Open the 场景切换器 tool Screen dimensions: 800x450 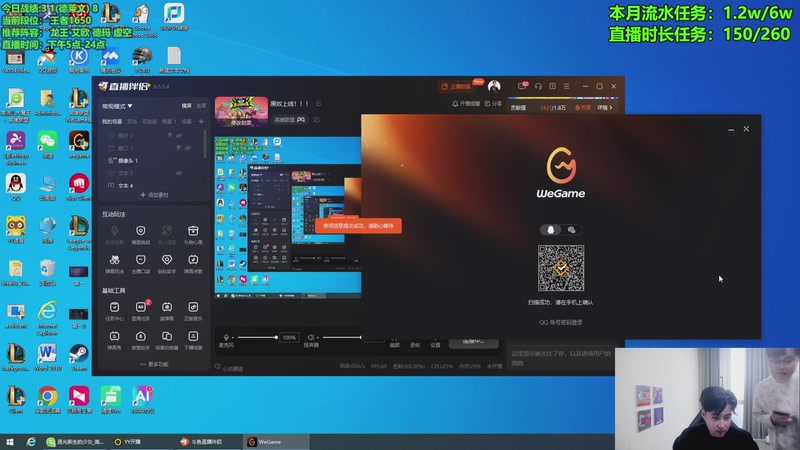click(x=167, y=340)
